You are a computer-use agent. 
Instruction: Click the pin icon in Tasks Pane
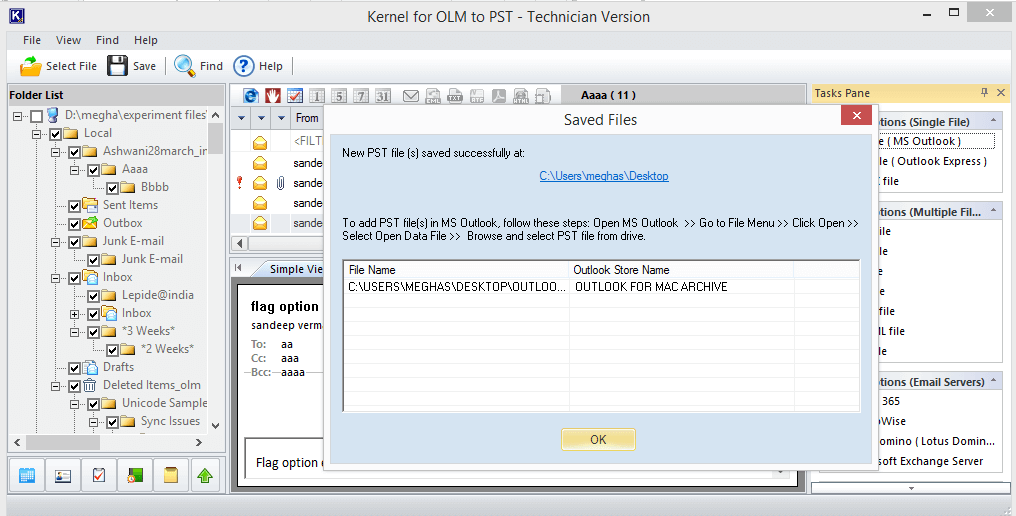click(x=984, y=93)
